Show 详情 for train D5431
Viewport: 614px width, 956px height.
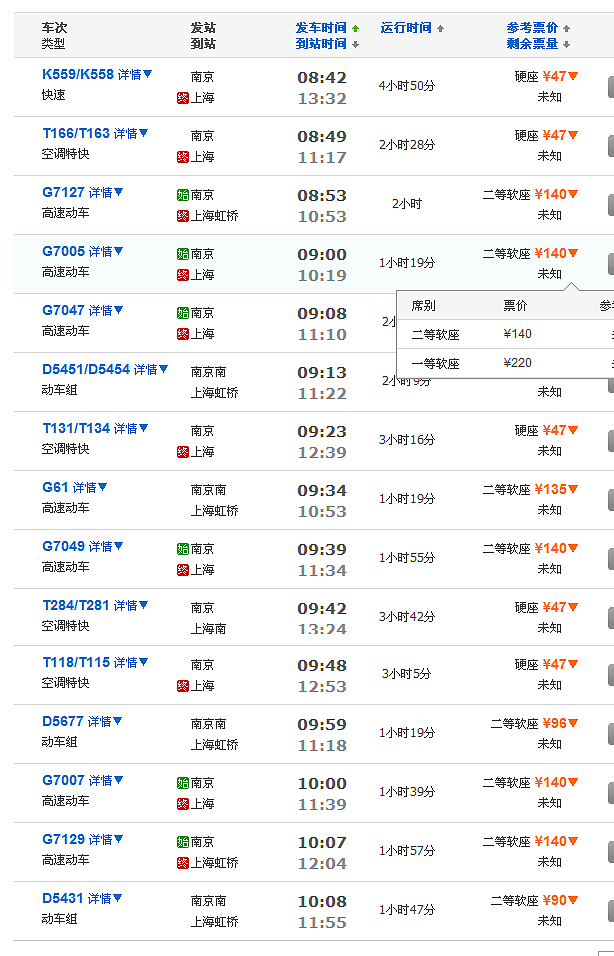(105, 899)
